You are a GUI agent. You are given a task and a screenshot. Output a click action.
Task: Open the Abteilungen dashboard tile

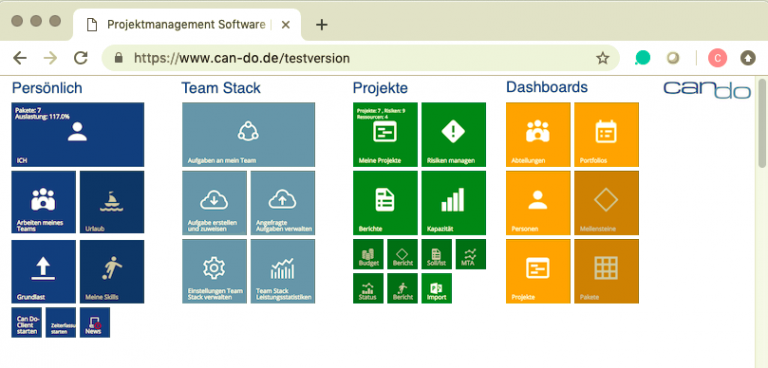point(538,135)
